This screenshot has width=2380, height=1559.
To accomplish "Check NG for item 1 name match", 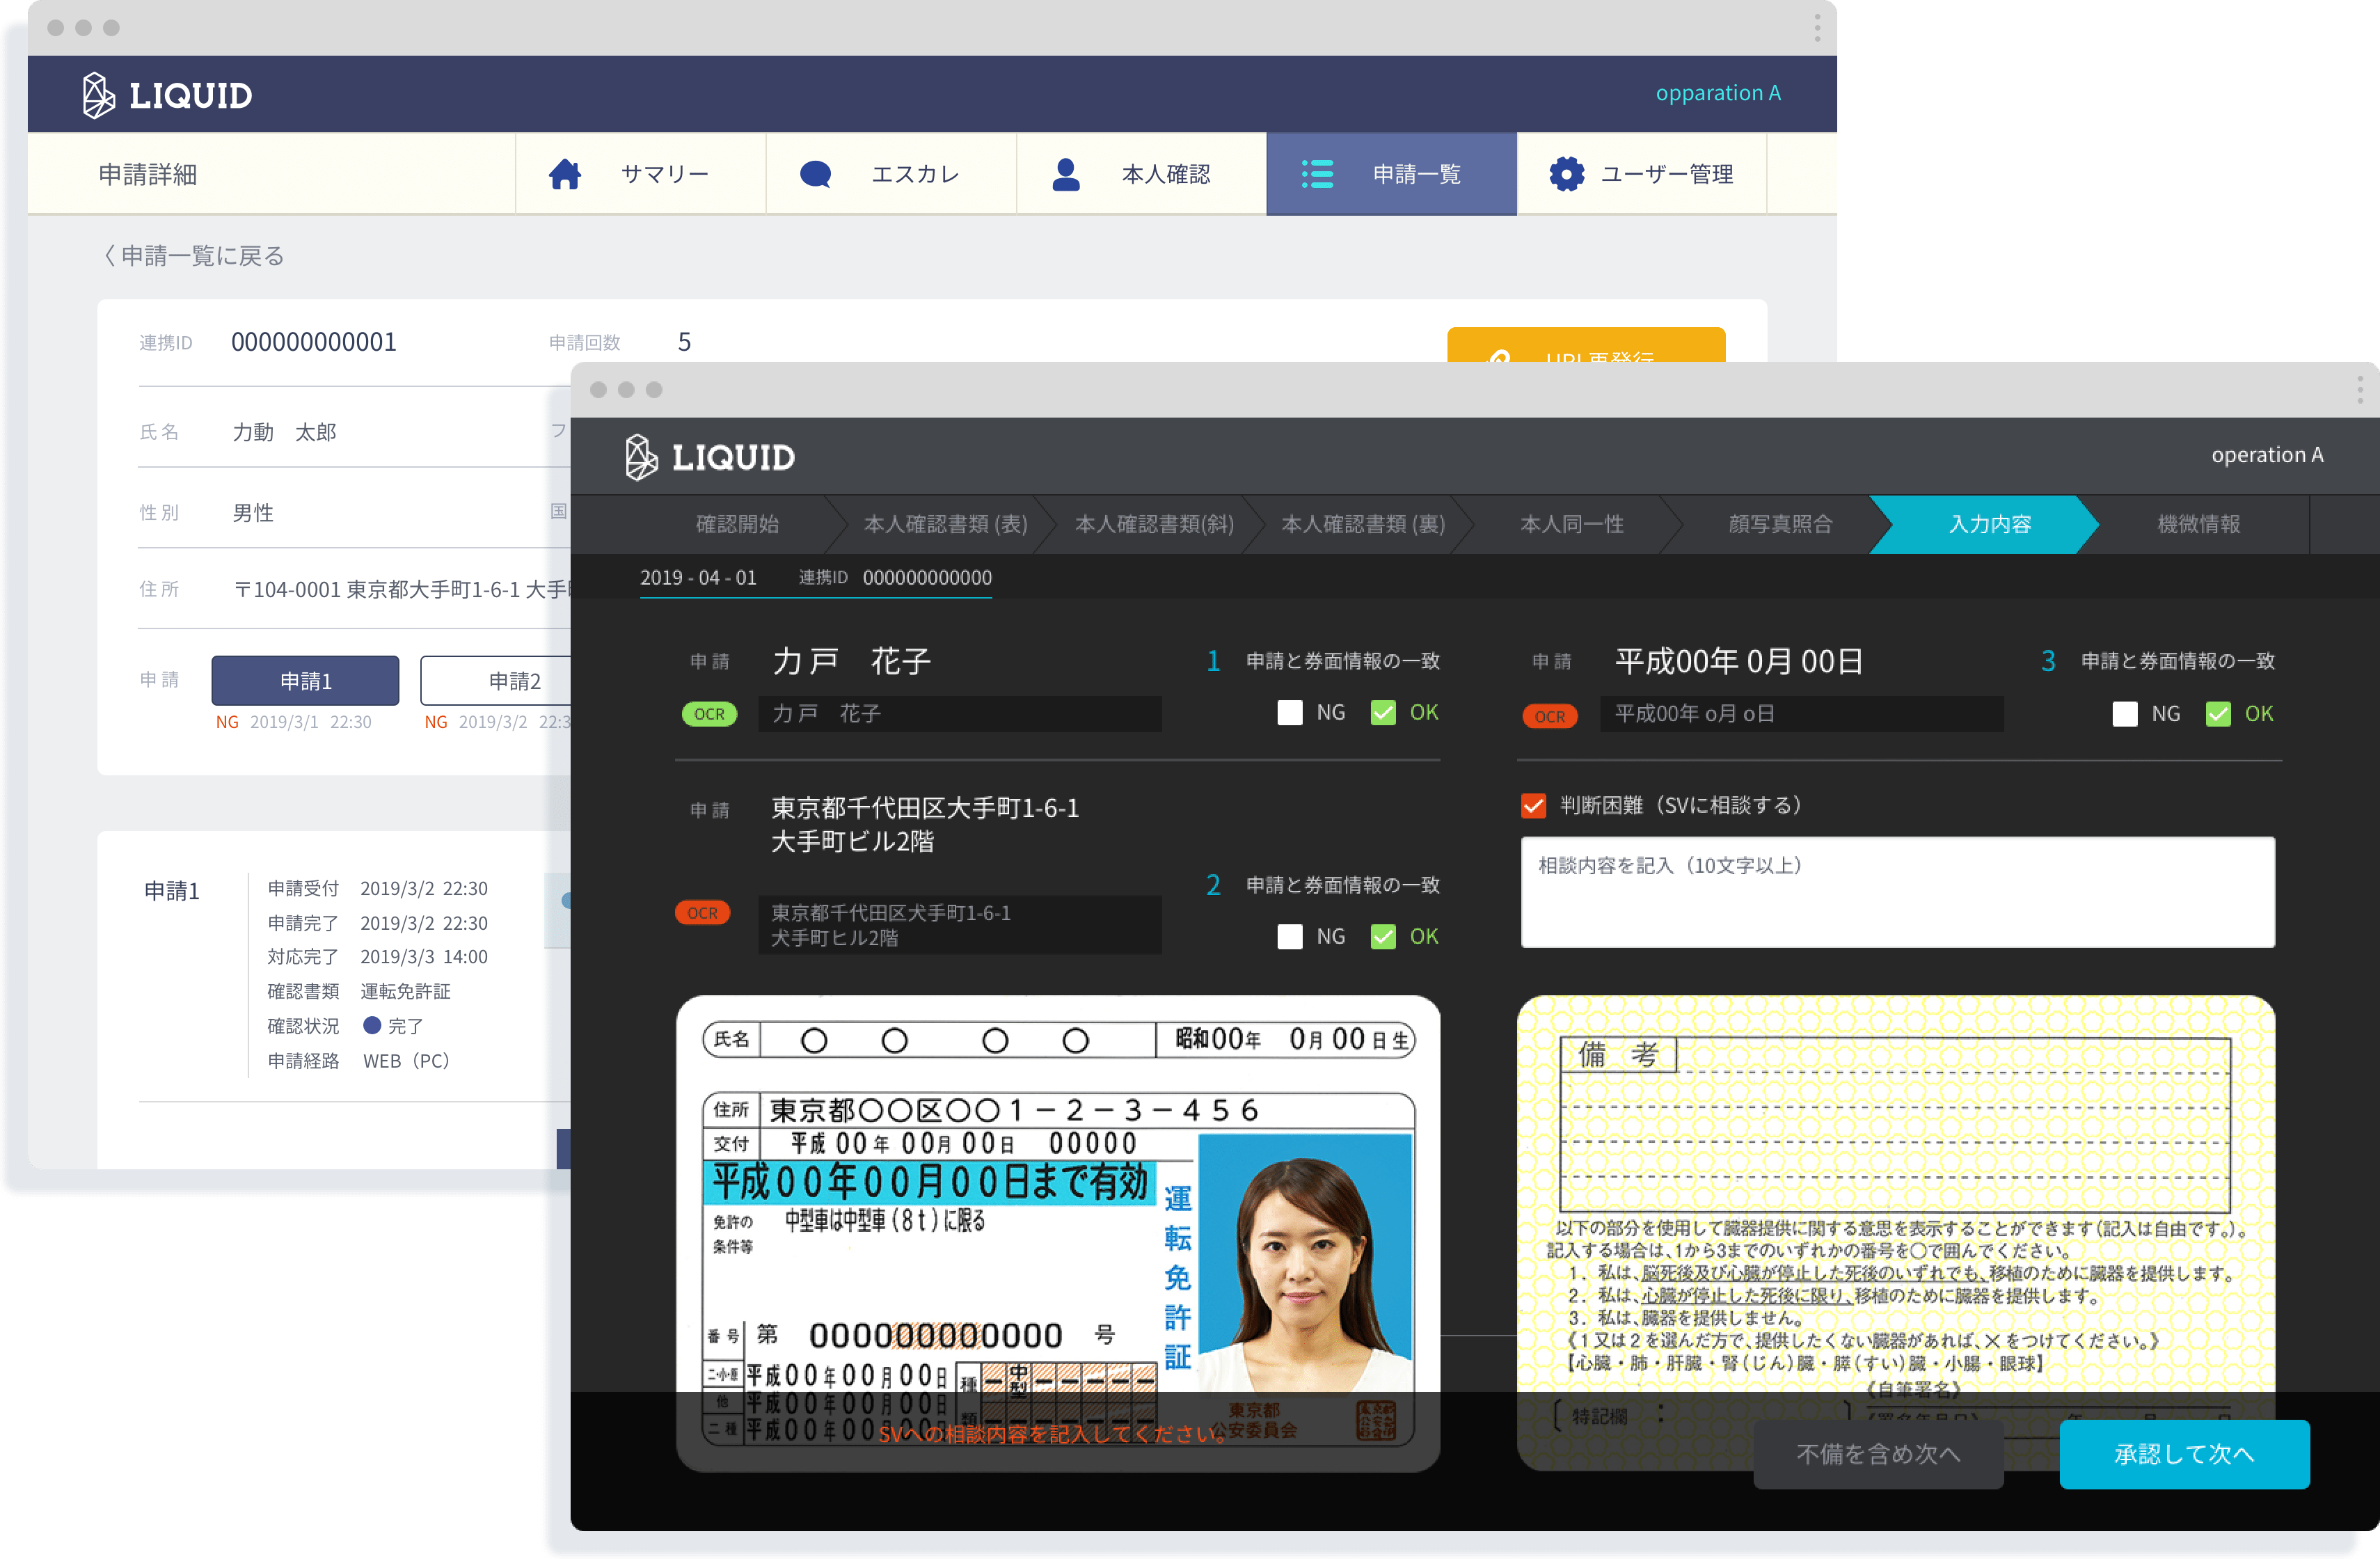I will point(1289,713).
